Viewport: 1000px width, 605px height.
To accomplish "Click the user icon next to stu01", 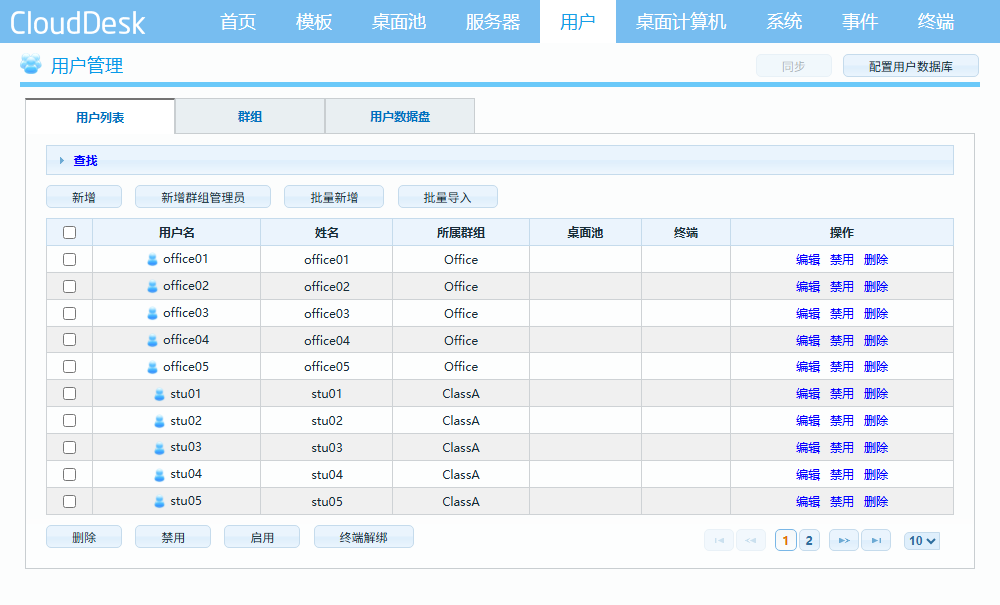I will [159, 395].
